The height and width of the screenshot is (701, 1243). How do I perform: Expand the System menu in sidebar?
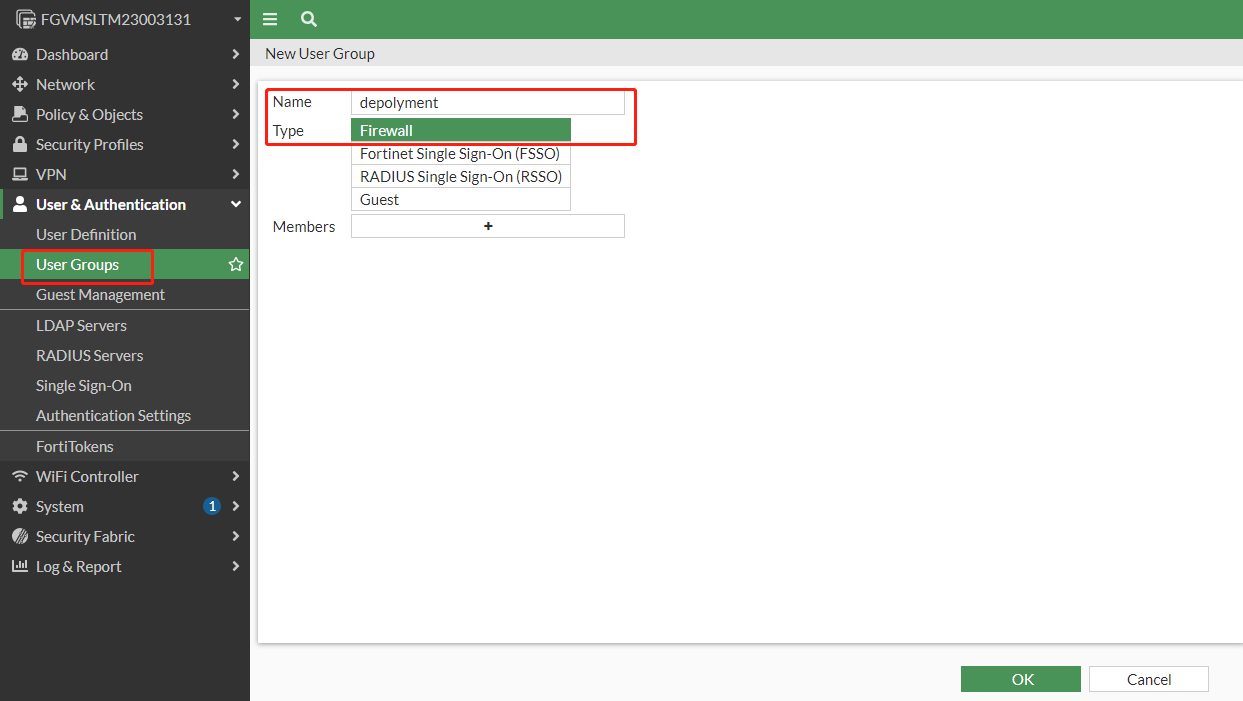click(x=60, y=506)
